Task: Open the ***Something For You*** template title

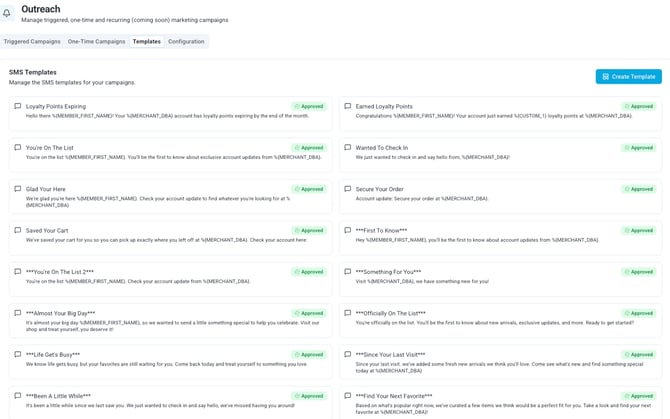Action: click(388, 272)
